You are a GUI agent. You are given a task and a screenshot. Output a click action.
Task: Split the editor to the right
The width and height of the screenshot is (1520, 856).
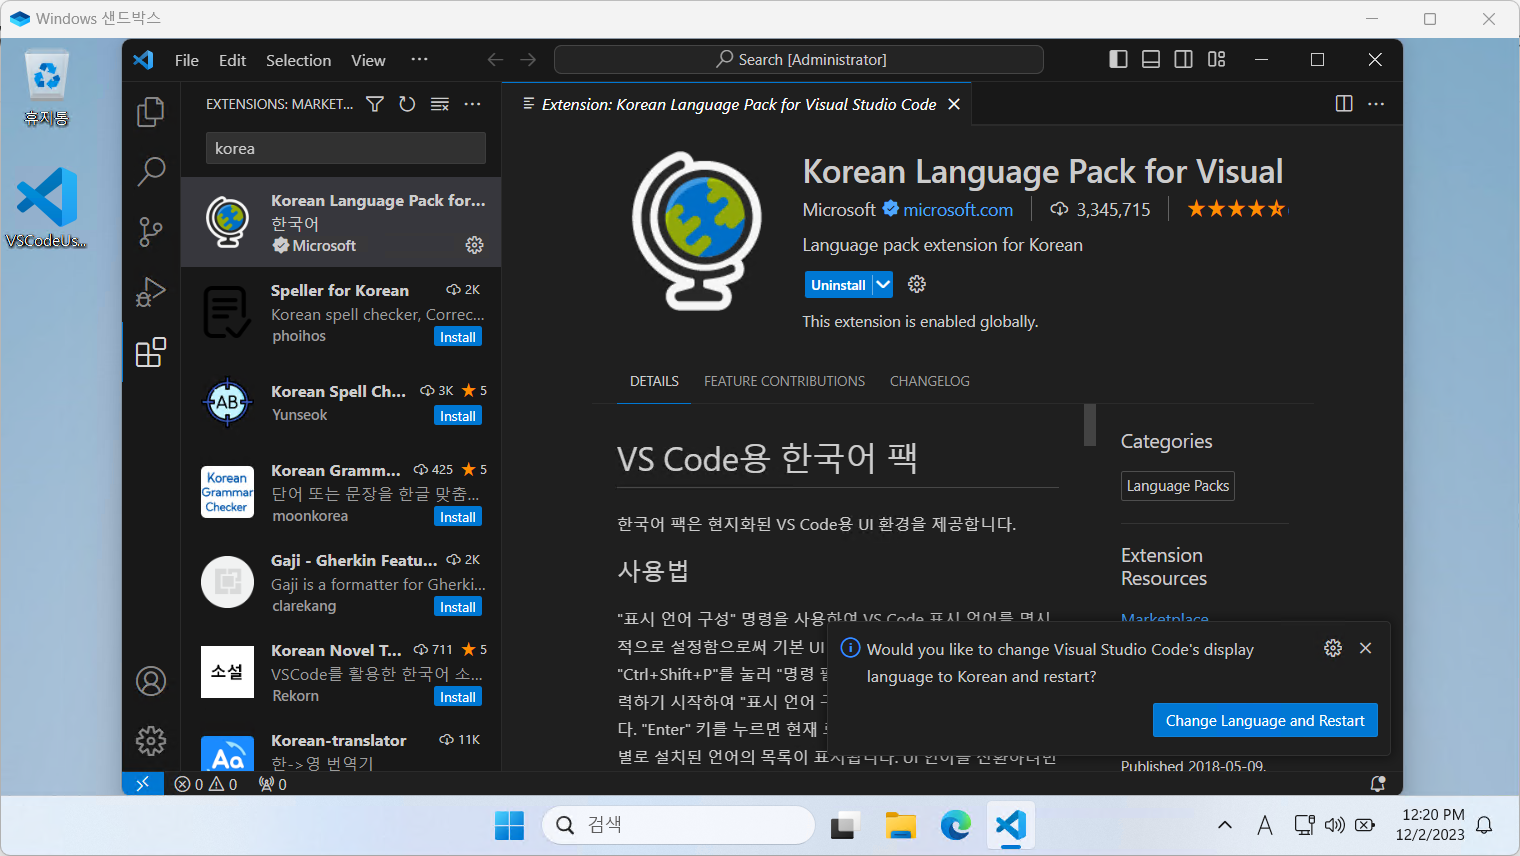pyautogui.click(x=1344, y=104)
